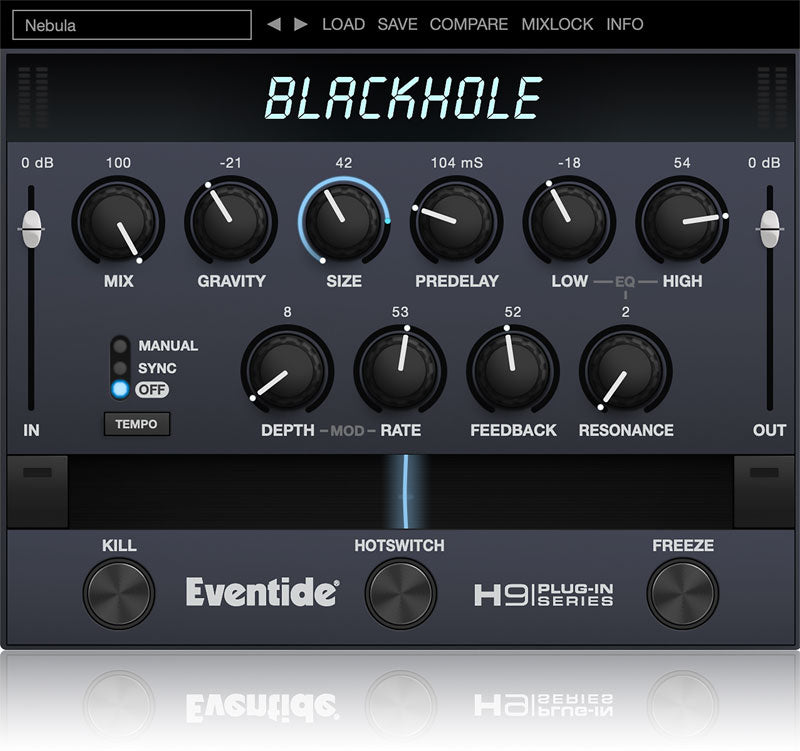The height and width of the screenshot is (751, 800).
Task: Click the PREDELAY knob
Action: 457,220
